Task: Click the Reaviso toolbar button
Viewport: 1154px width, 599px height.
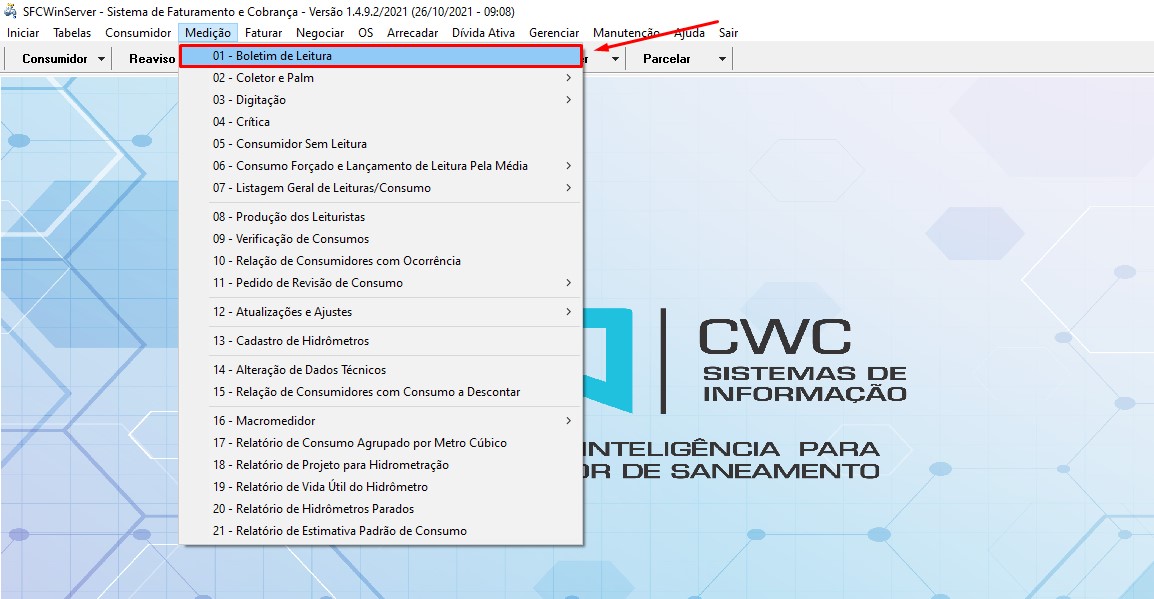Action: pyautogui.click(x=152, y=59)
